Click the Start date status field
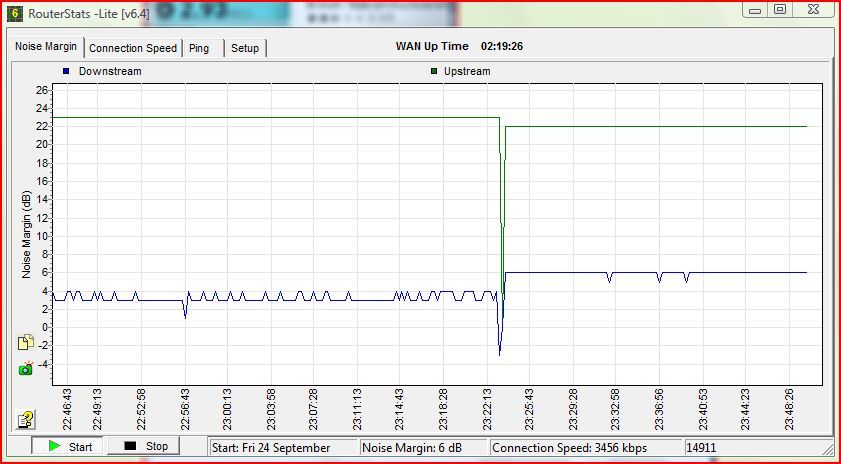Viewport: 841px width, 464px height. 283,447
